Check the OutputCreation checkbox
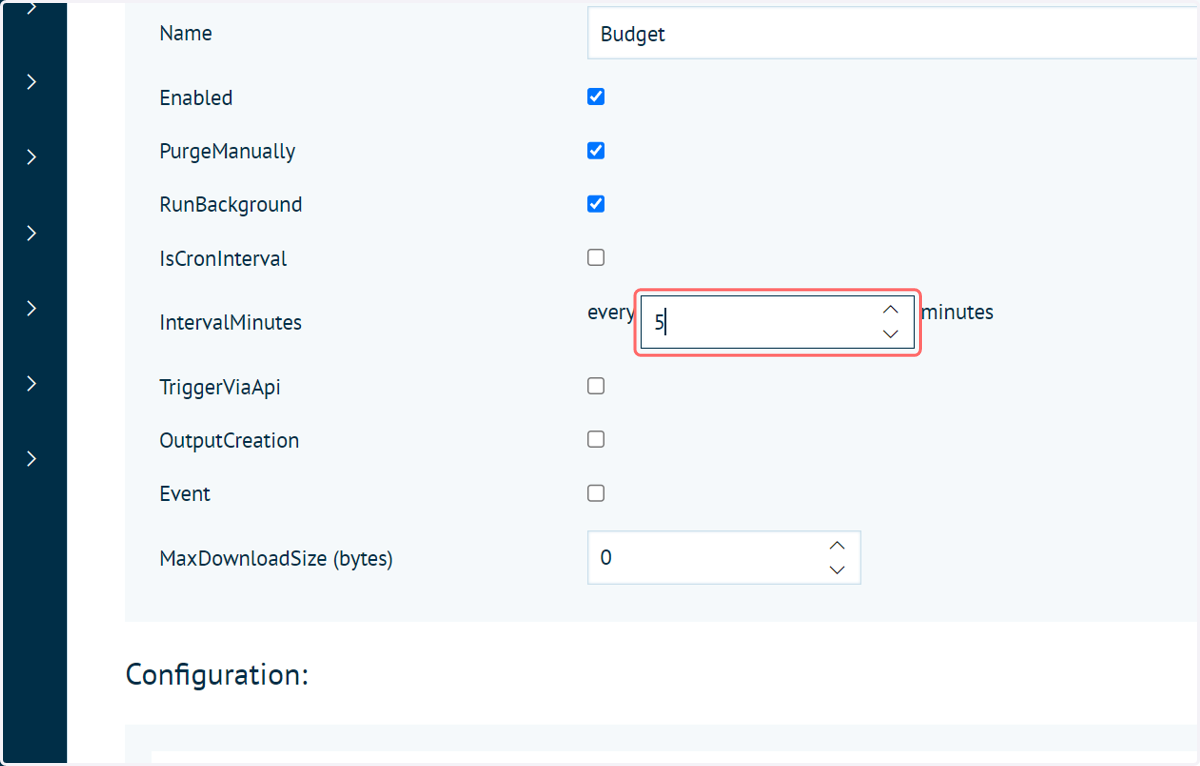 (596, 439)
